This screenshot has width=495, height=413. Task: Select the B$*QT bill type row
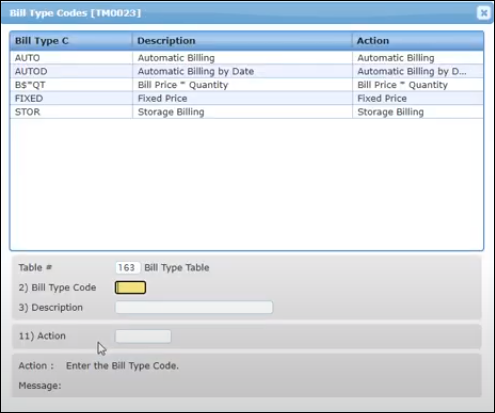[247, 85]
